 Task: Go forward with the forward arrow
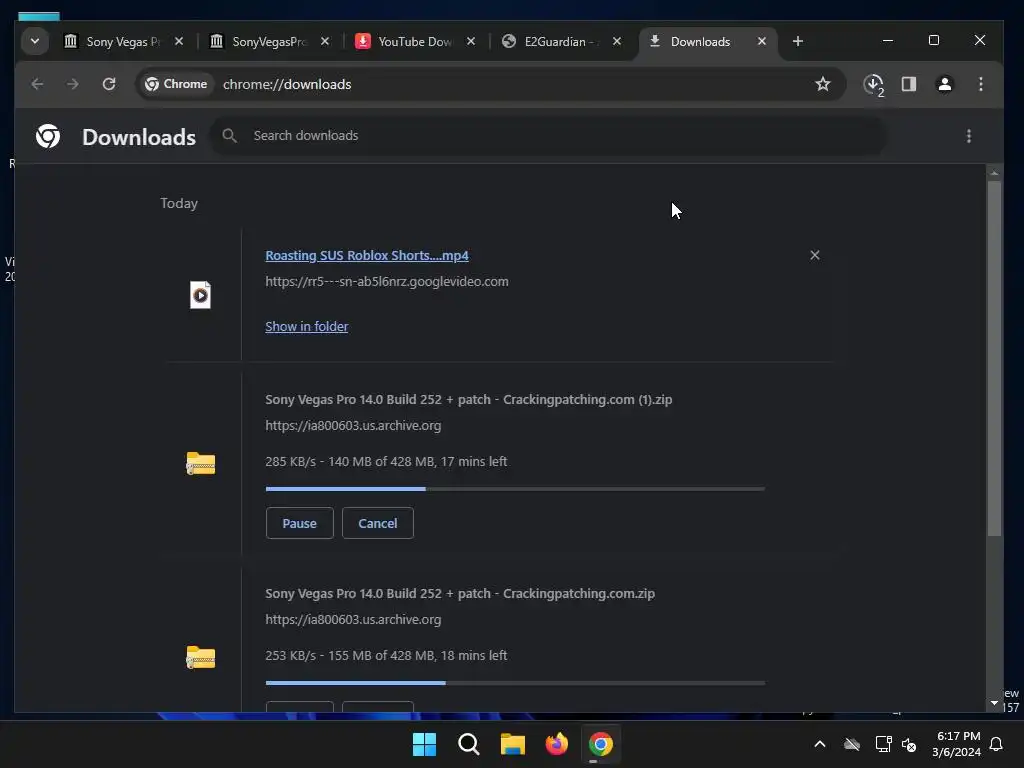click(x=72, y=84)
